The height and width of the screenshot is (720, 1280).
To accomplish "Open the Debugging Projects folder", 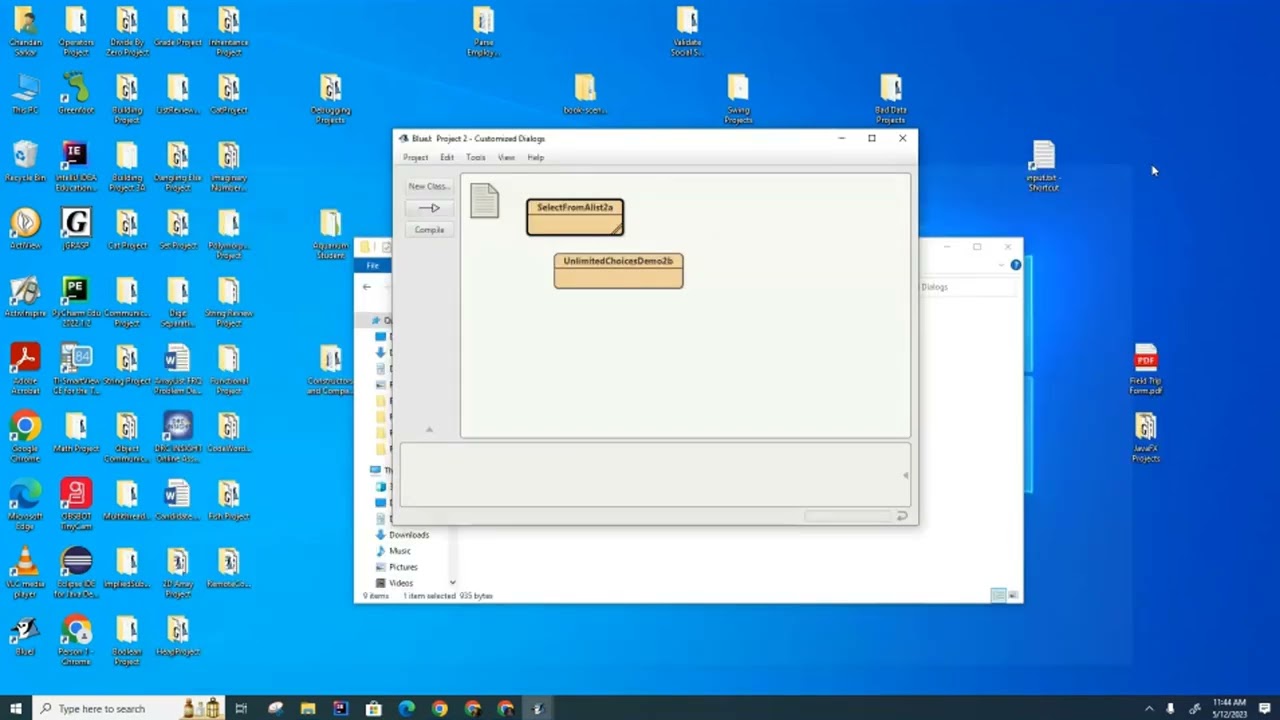I will [x=331, y=98].
